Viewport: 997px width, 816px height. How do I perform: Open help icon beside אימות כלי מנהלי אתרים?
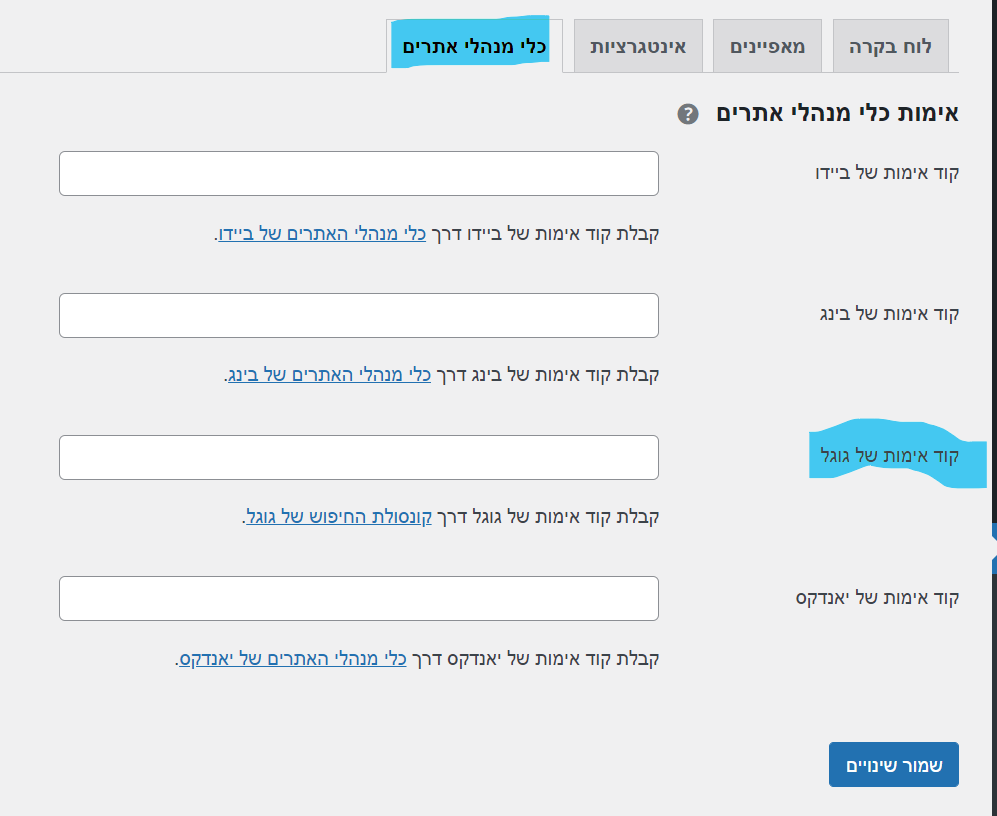pyautogui.click(x=687, y=114)
